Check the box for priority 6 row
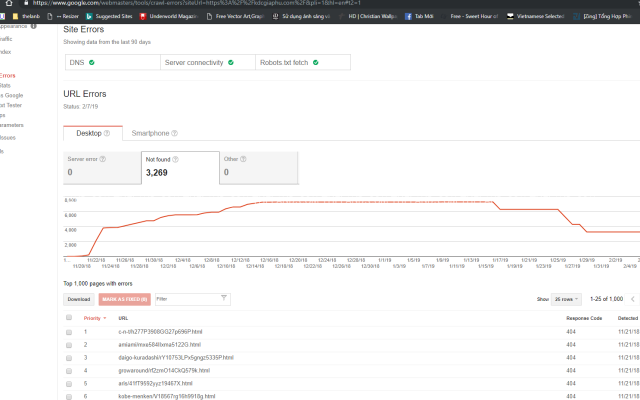This screenshot has width=640, height=400. coord(69,397)
